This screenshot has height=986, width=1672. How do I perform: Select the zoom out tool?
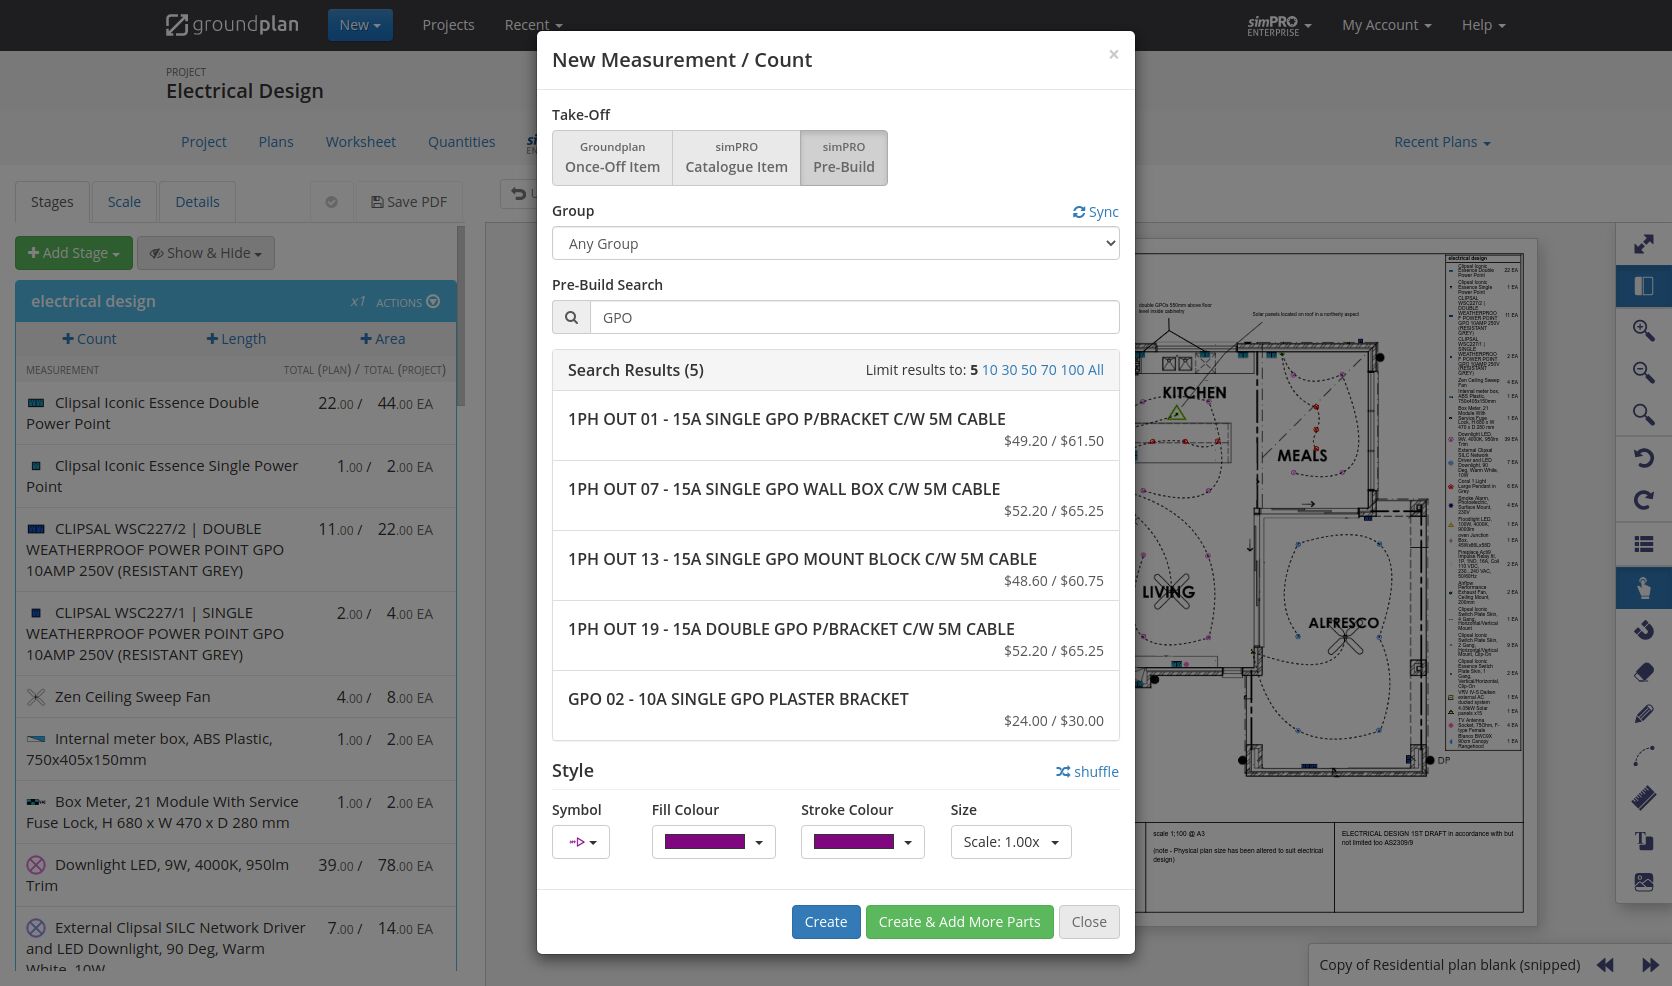(x=1643, y=373)
